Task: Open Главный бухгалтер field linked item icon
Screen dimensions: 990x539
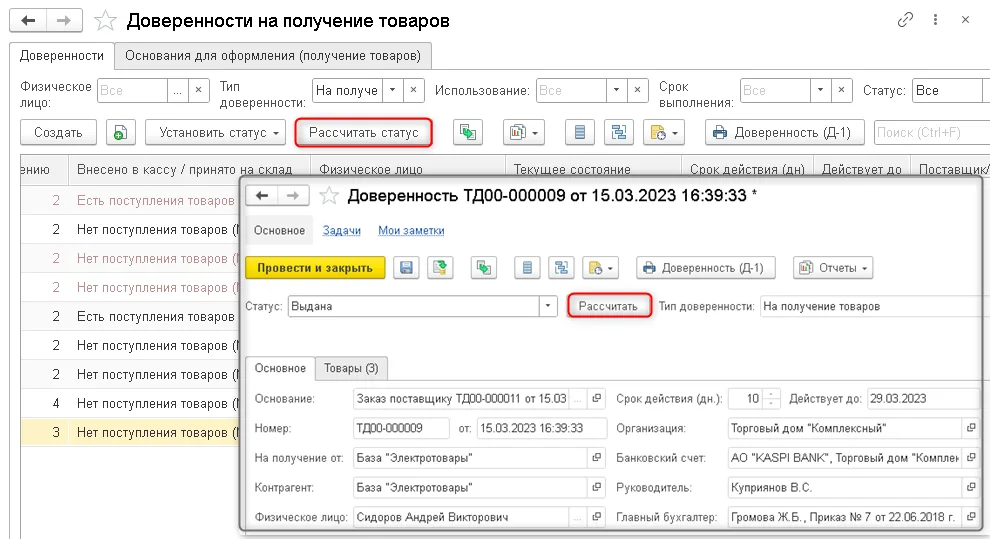Action: (971, 517)
